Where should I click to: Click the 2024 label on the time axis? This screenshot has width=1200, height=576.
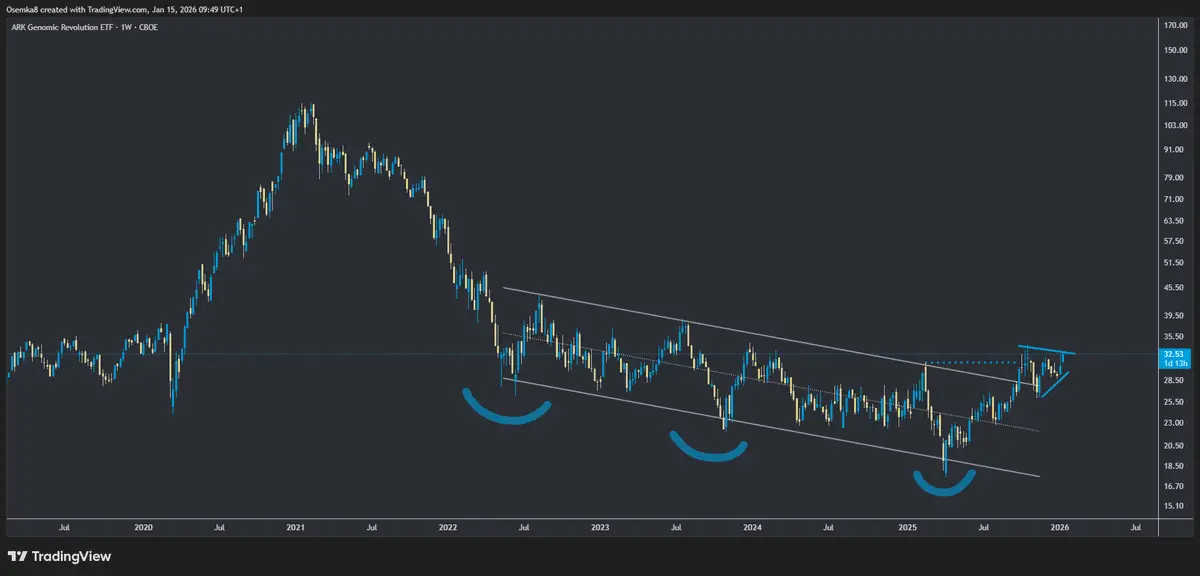752,526
